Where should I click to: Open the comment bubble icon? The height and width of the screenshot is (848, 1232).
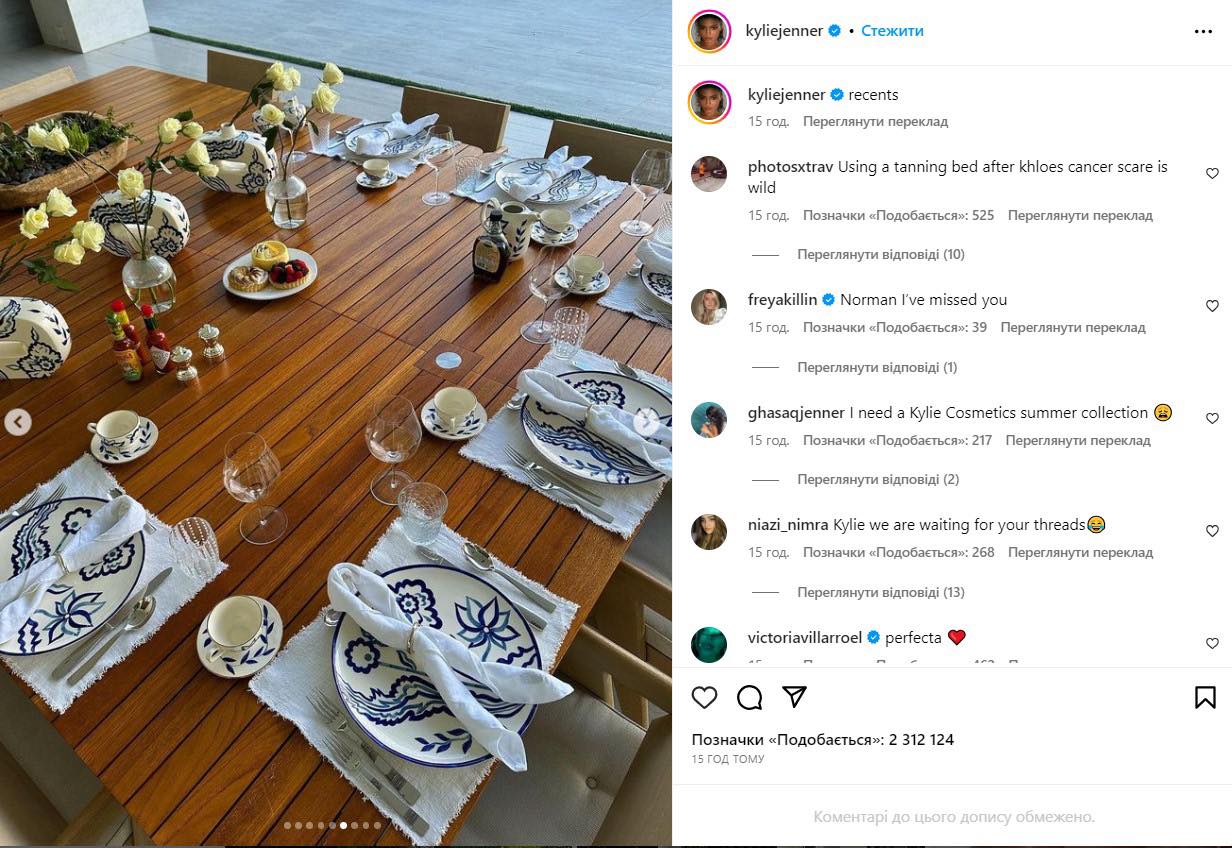(750, 697)
